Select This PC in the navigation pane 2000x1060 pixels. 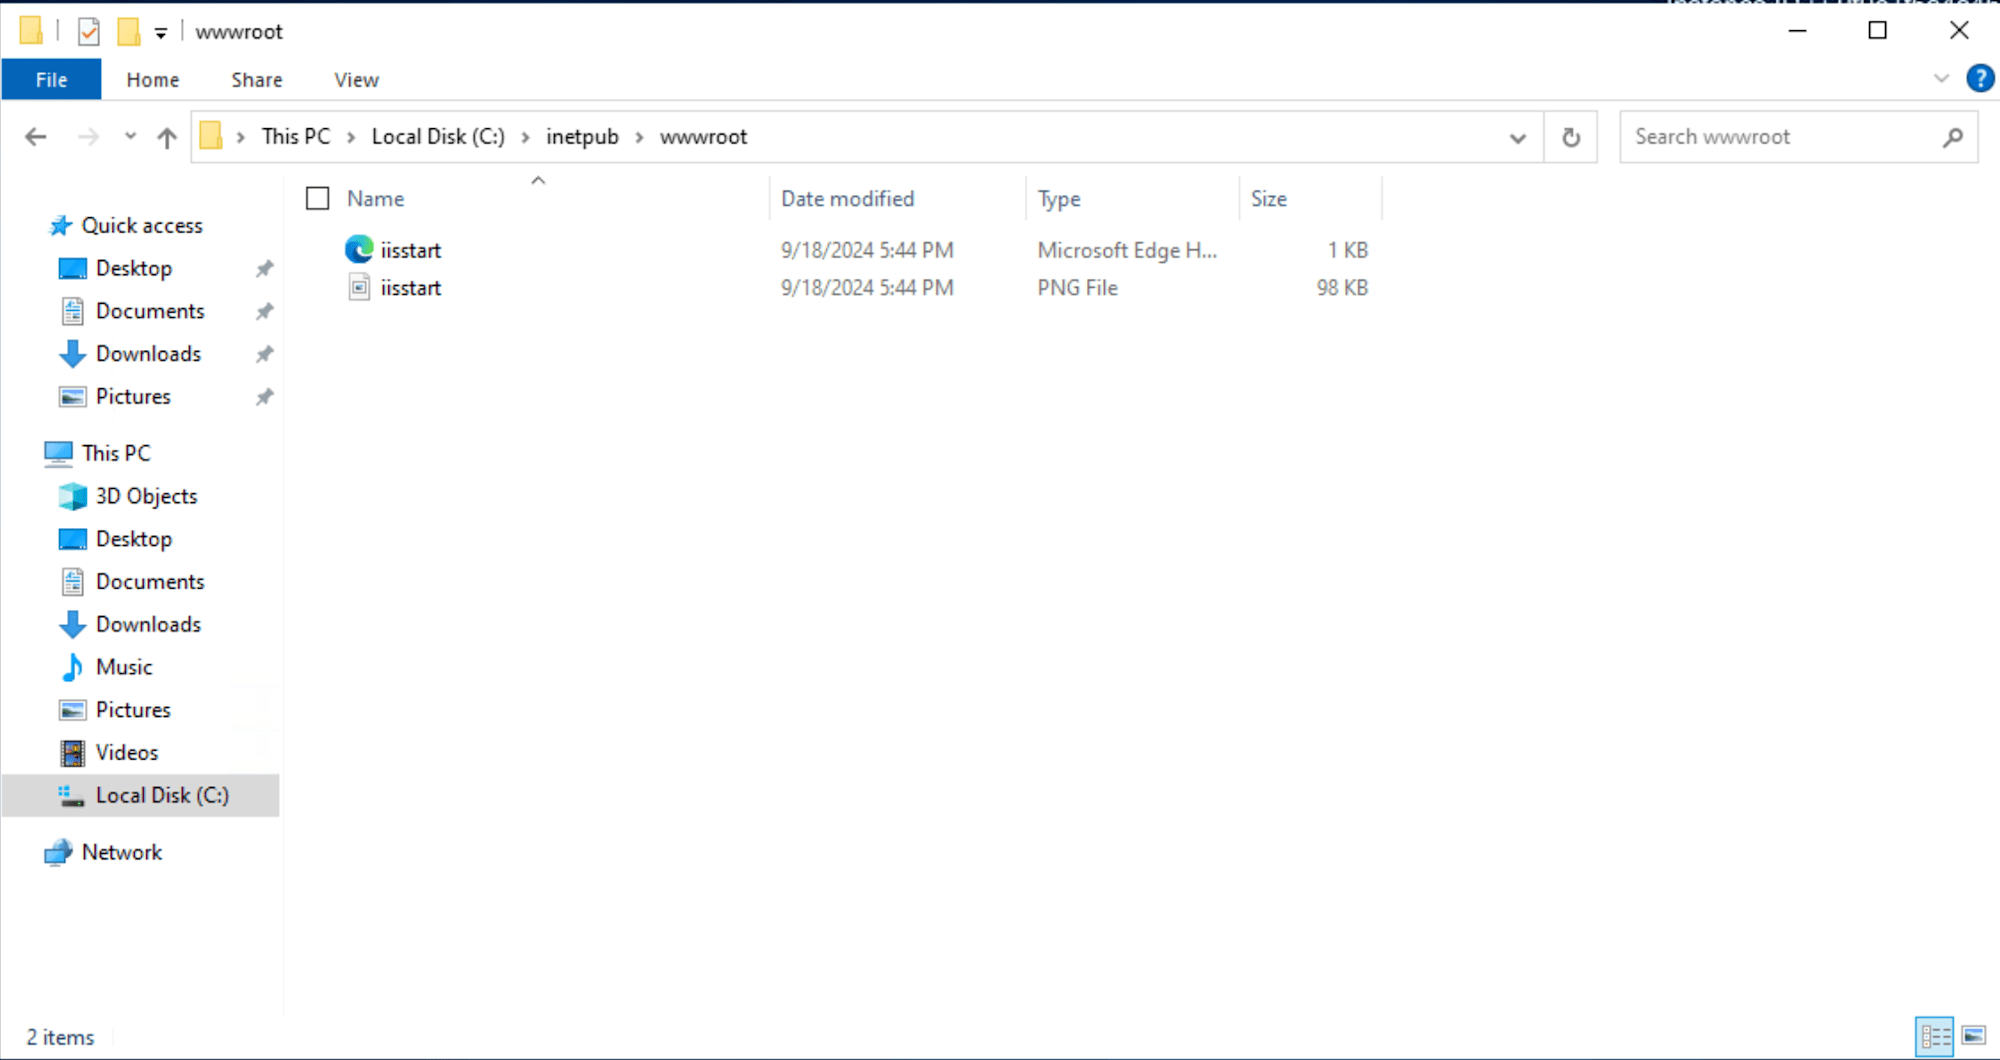(x=116, y=453)
